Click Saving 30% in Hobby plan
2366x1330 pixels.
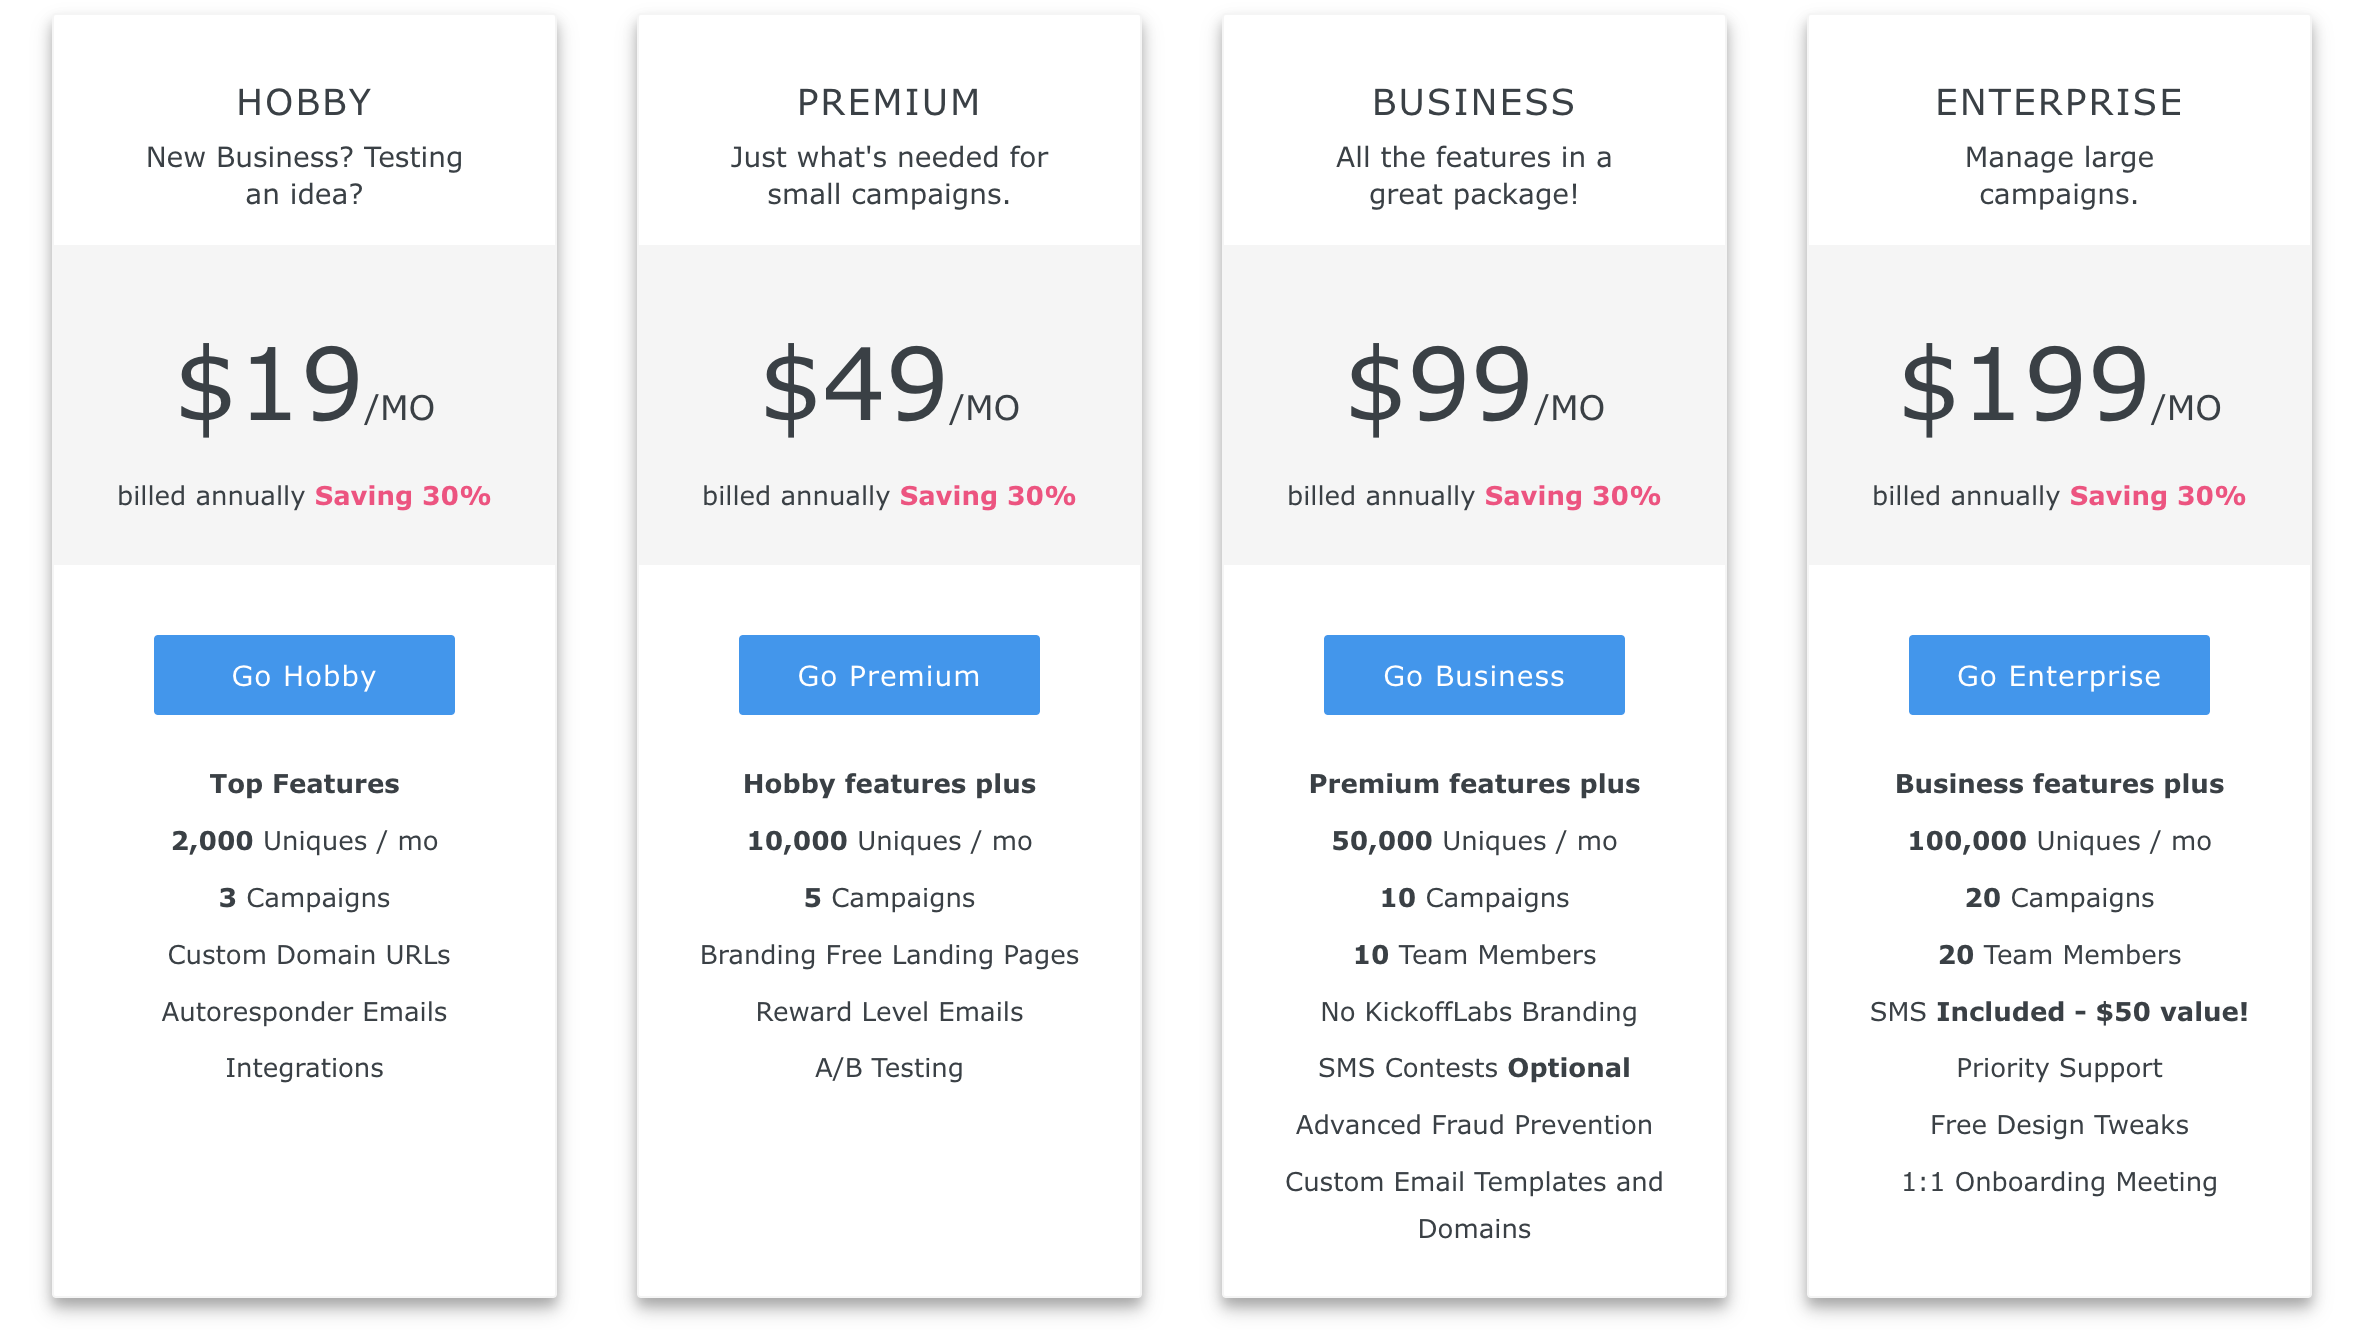pos(402,496)
